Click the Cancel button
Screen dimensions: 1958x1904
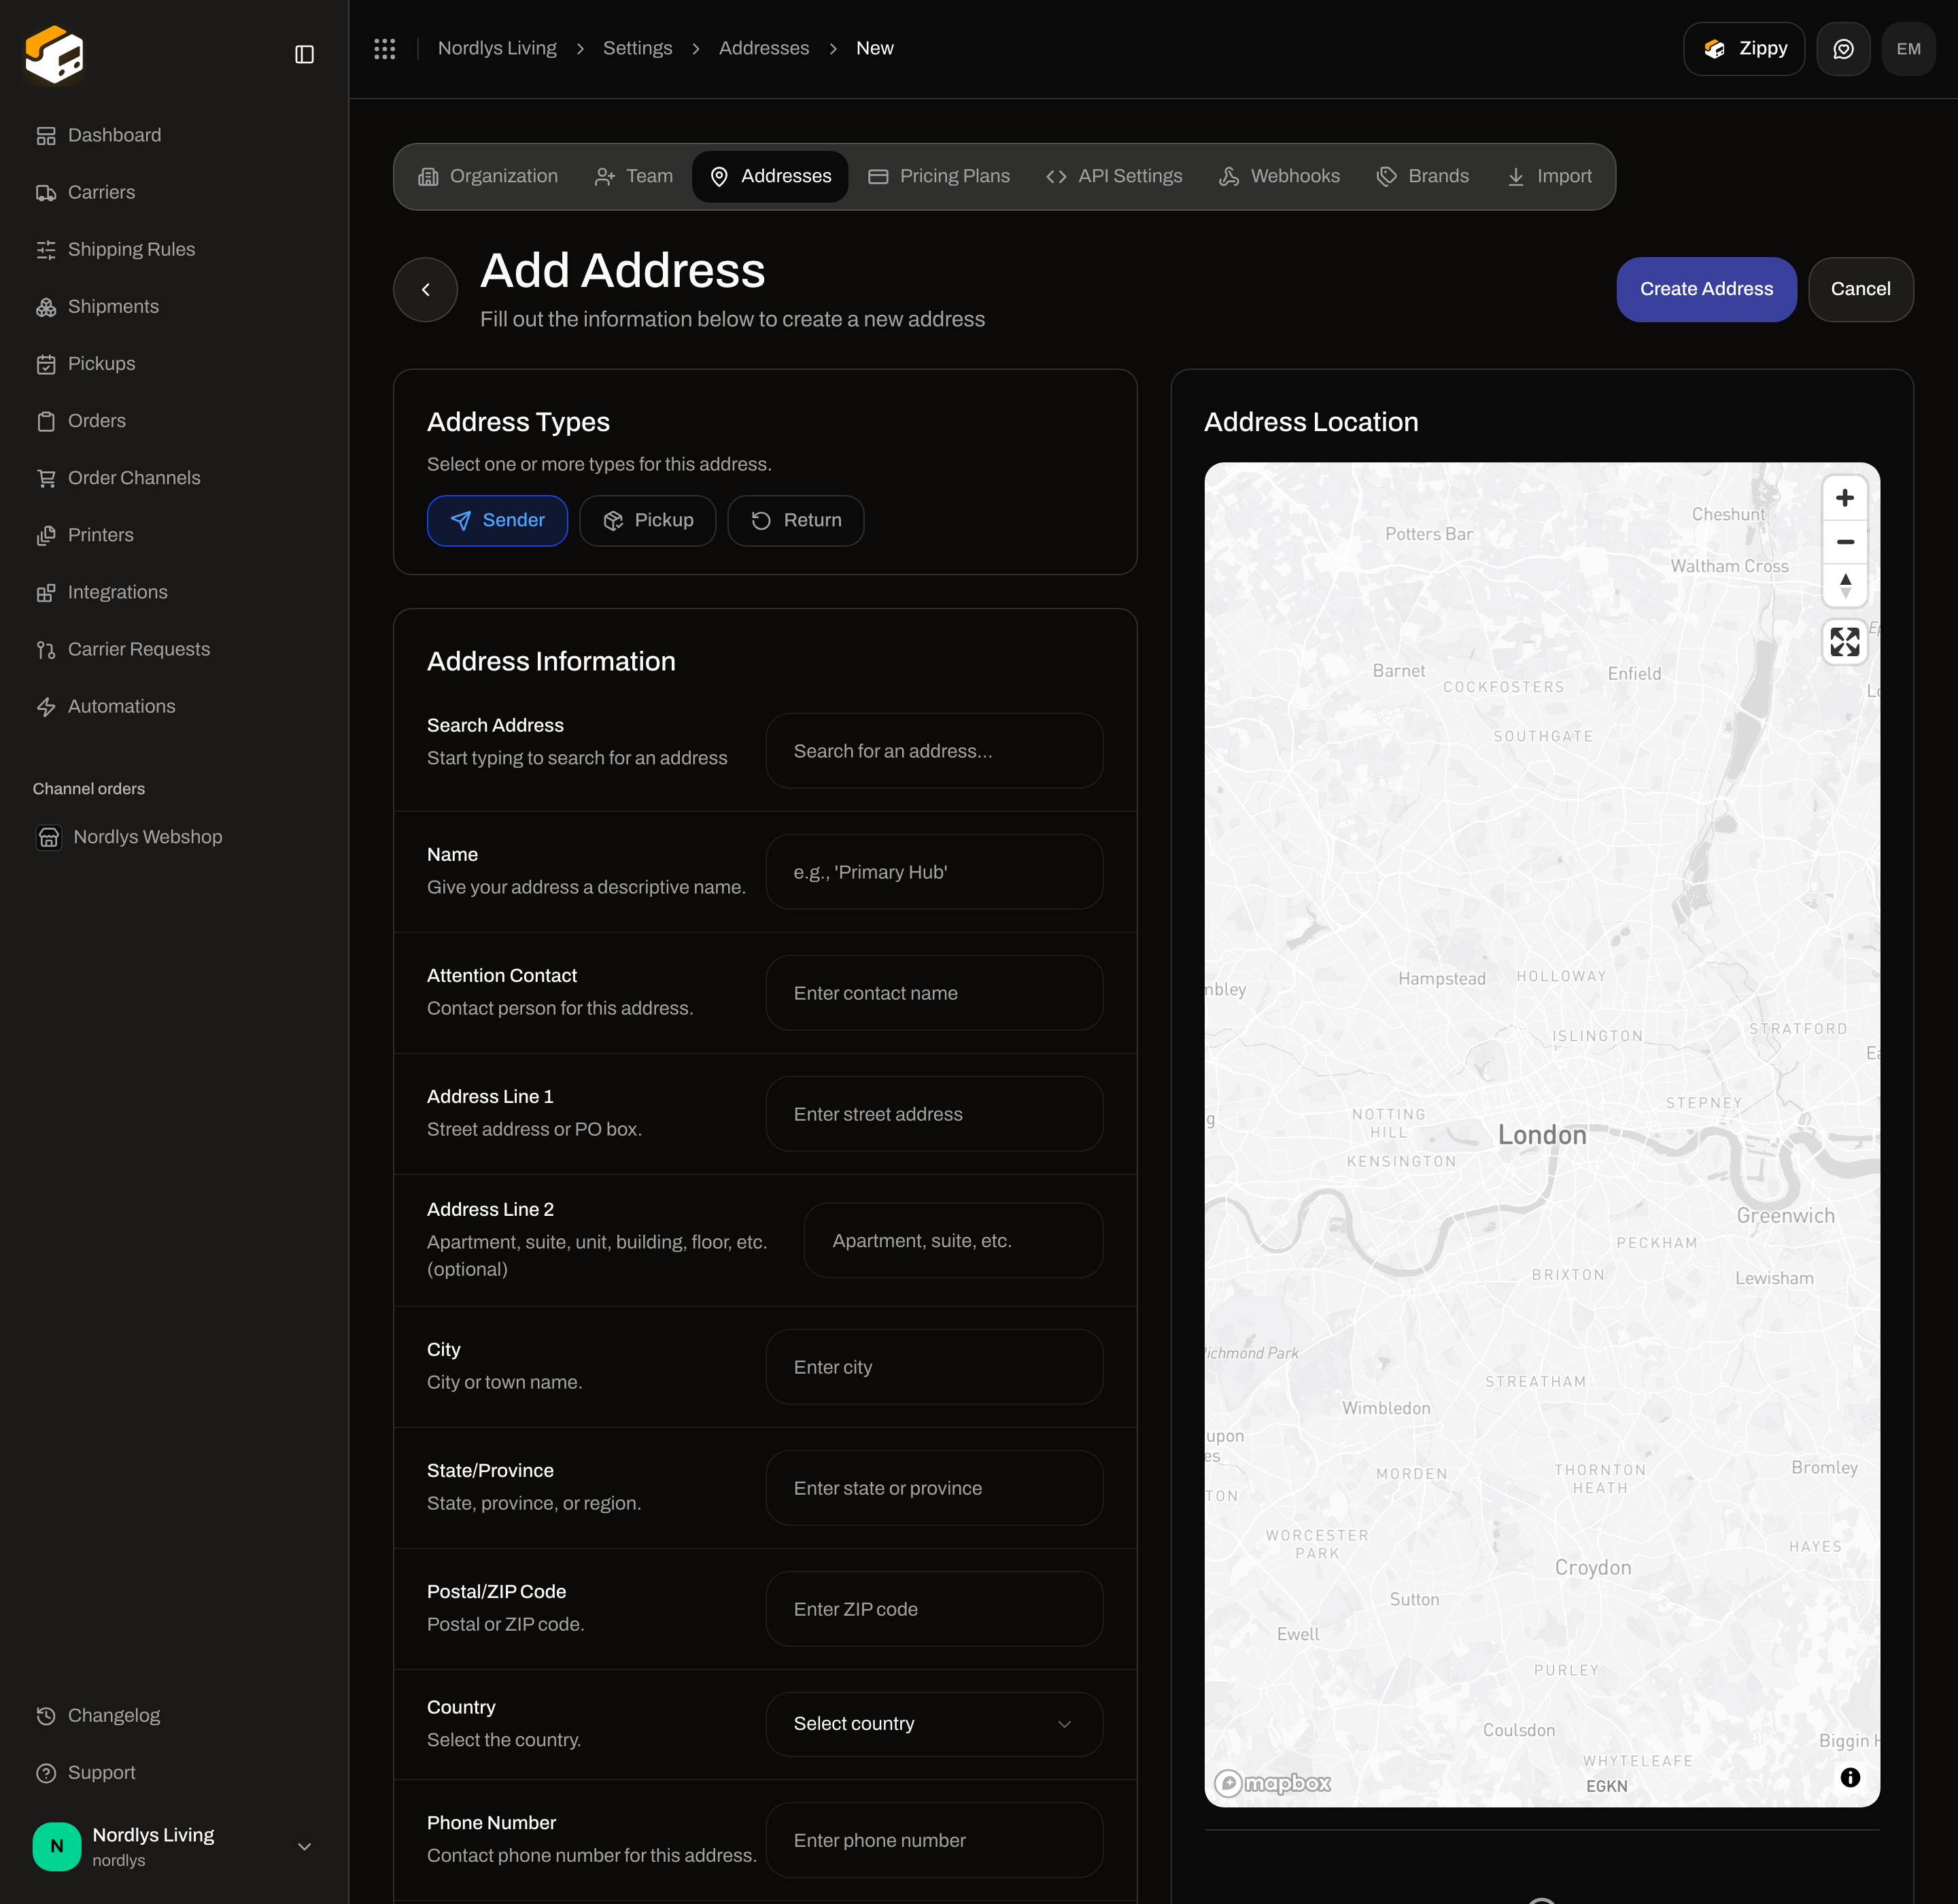point(1860,290)
